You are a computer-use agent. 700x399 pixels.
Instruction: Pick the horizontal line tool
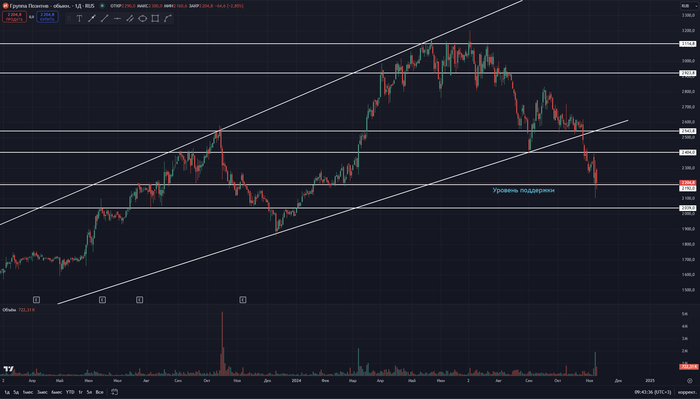coord(117,18)
